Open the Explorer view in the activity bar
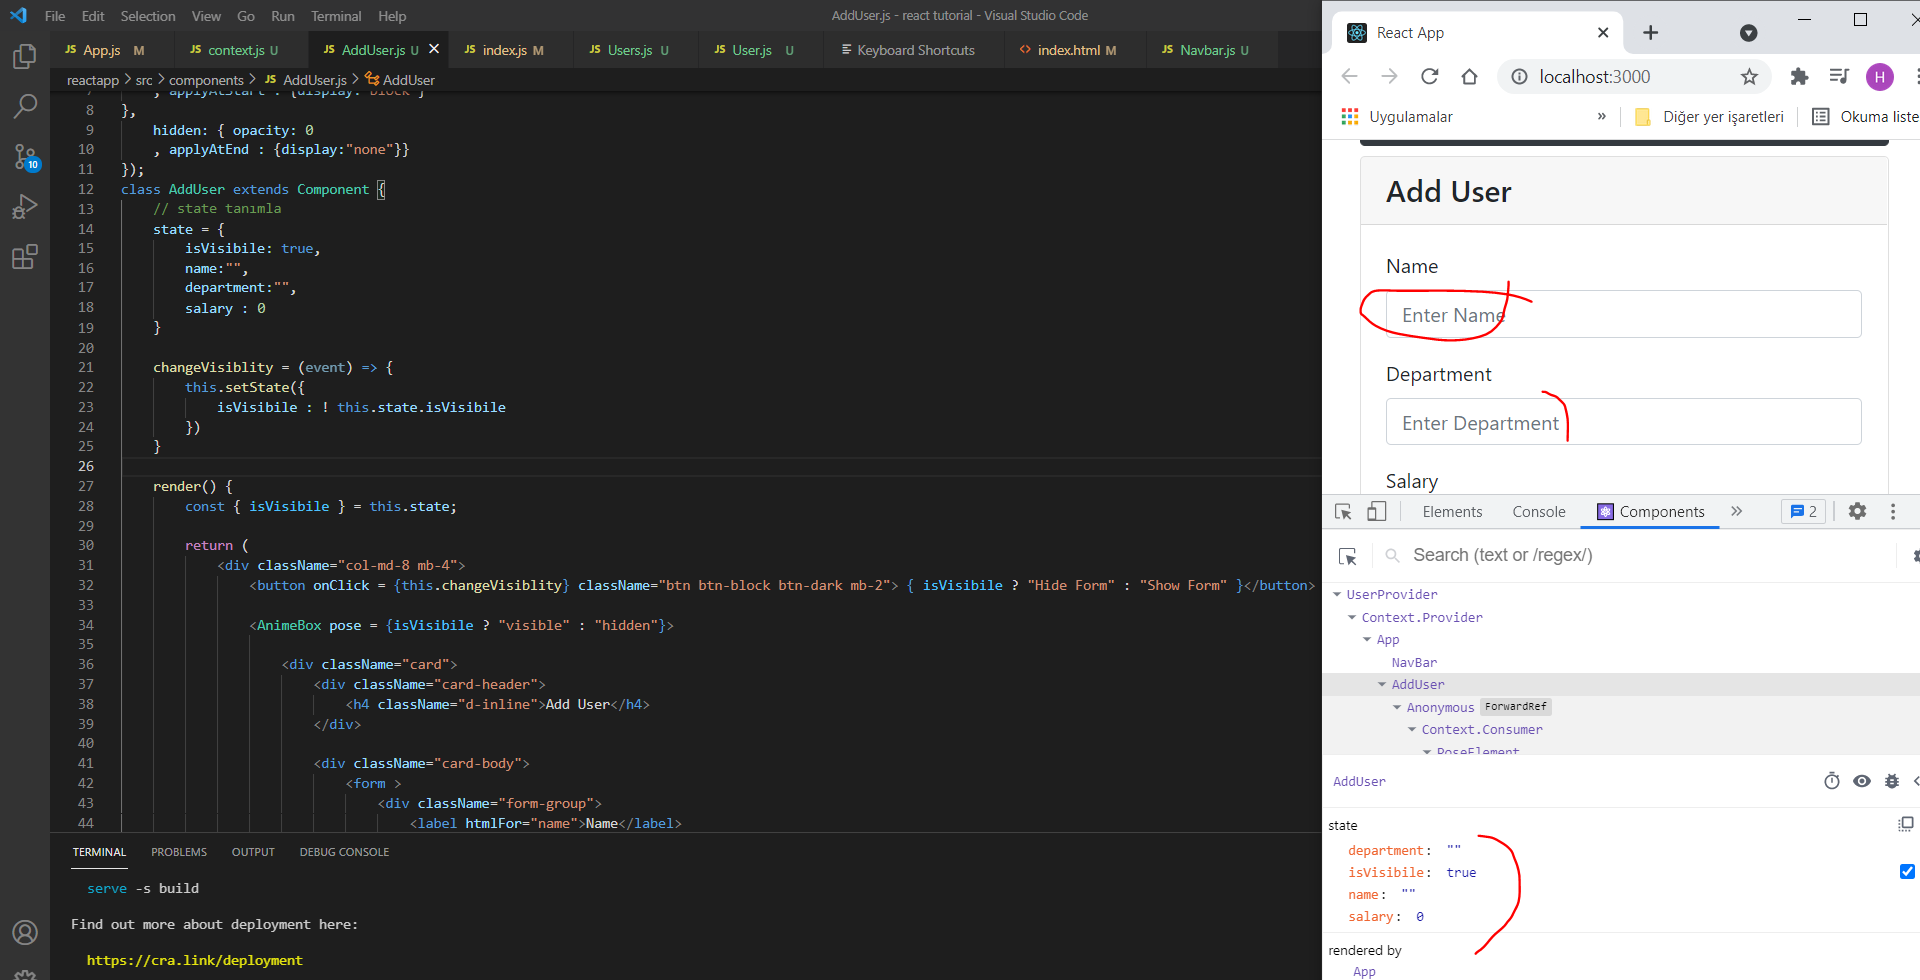Image resolution: width=1920 pixels, height=980 pixels. (x=25, y=57)
